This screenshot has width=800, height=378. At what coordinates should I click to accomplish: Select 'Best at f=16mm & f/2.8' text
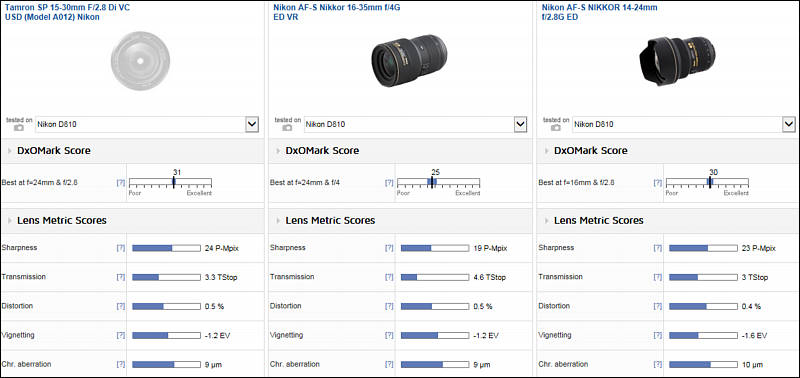pyautogui.click(x=577, y=182)
